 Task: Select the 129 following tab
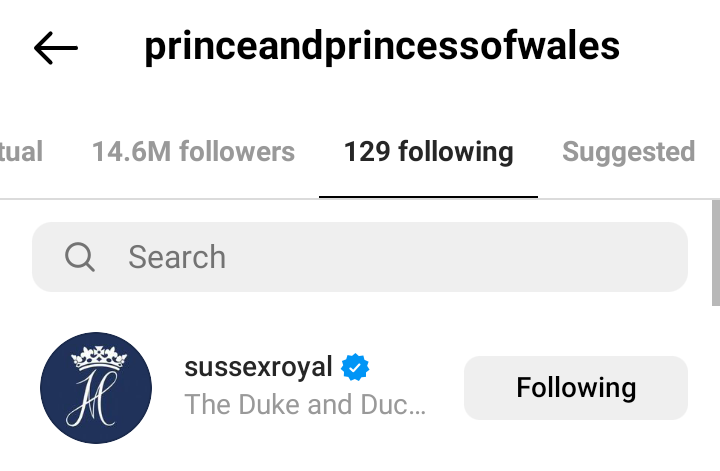point(428,152)
